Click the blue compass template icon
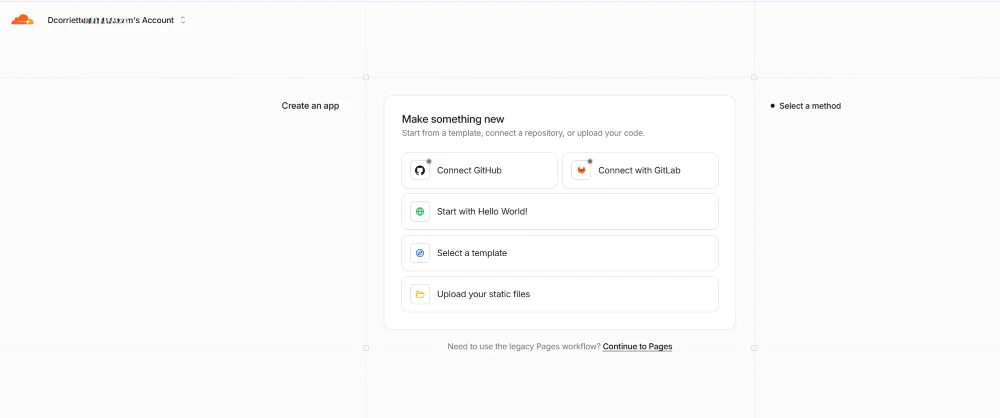Image resolution: width=1000 pixels, height=418 pixels. 420,253
